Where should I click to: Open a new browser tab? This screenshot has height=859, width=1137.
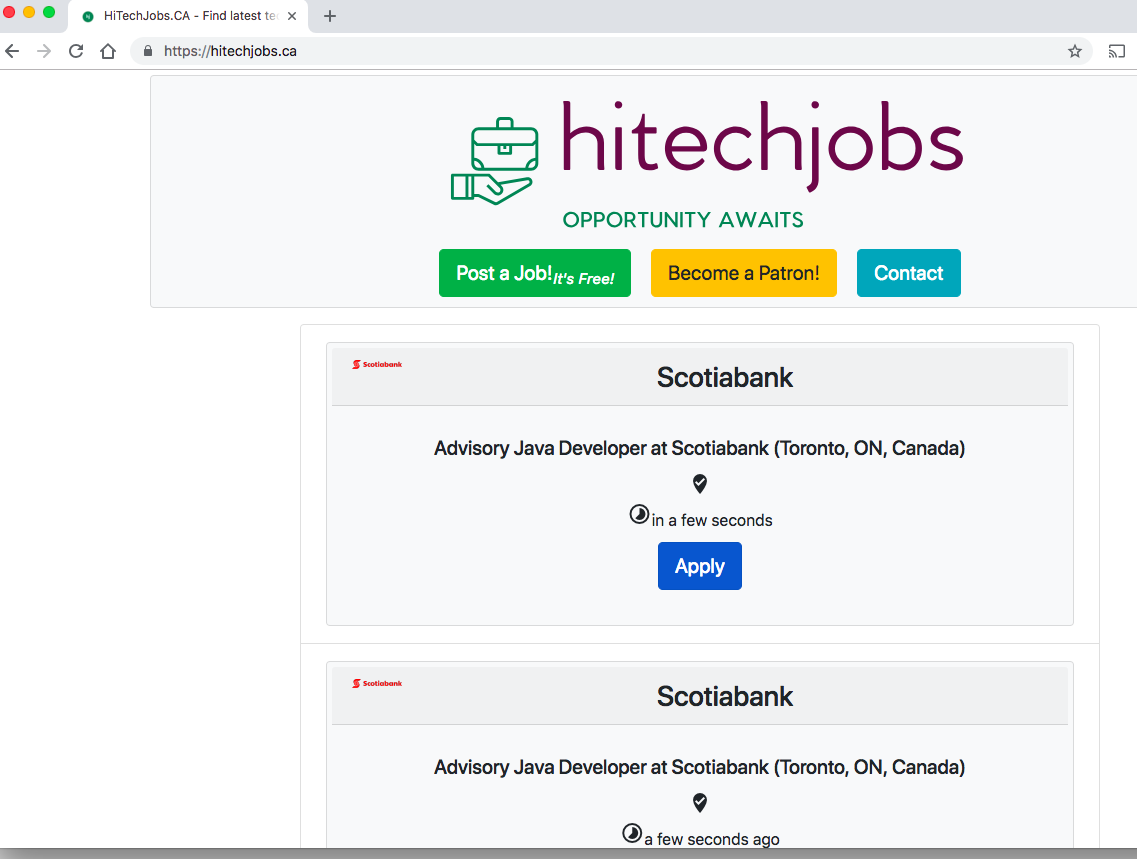[x=330, y=15]
